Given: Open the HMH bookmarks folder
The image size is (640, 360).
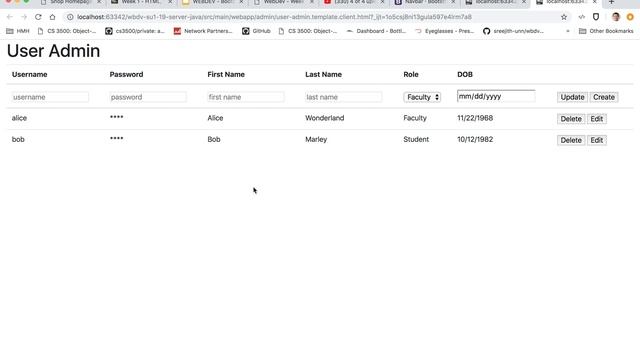Looking at the screenshot, I should 18,31.
